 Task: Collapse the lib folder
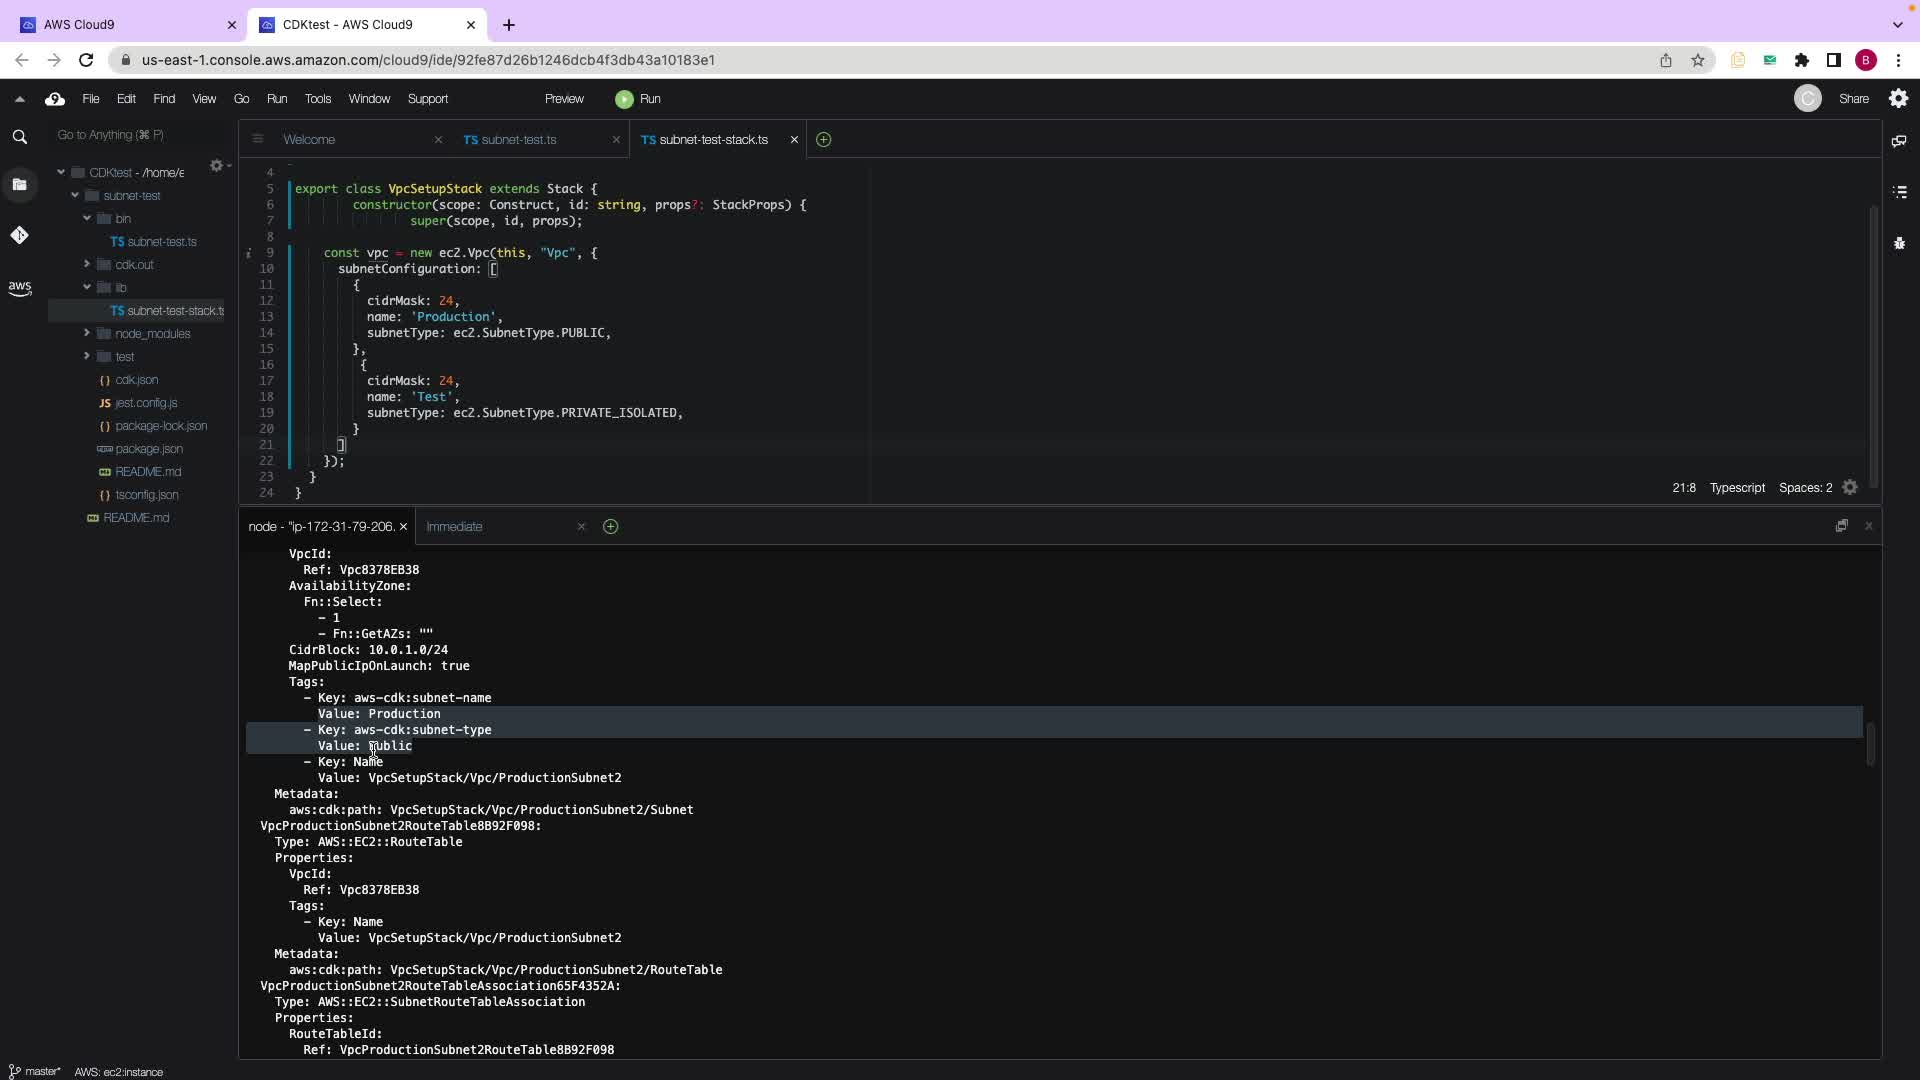click(87, 287)
